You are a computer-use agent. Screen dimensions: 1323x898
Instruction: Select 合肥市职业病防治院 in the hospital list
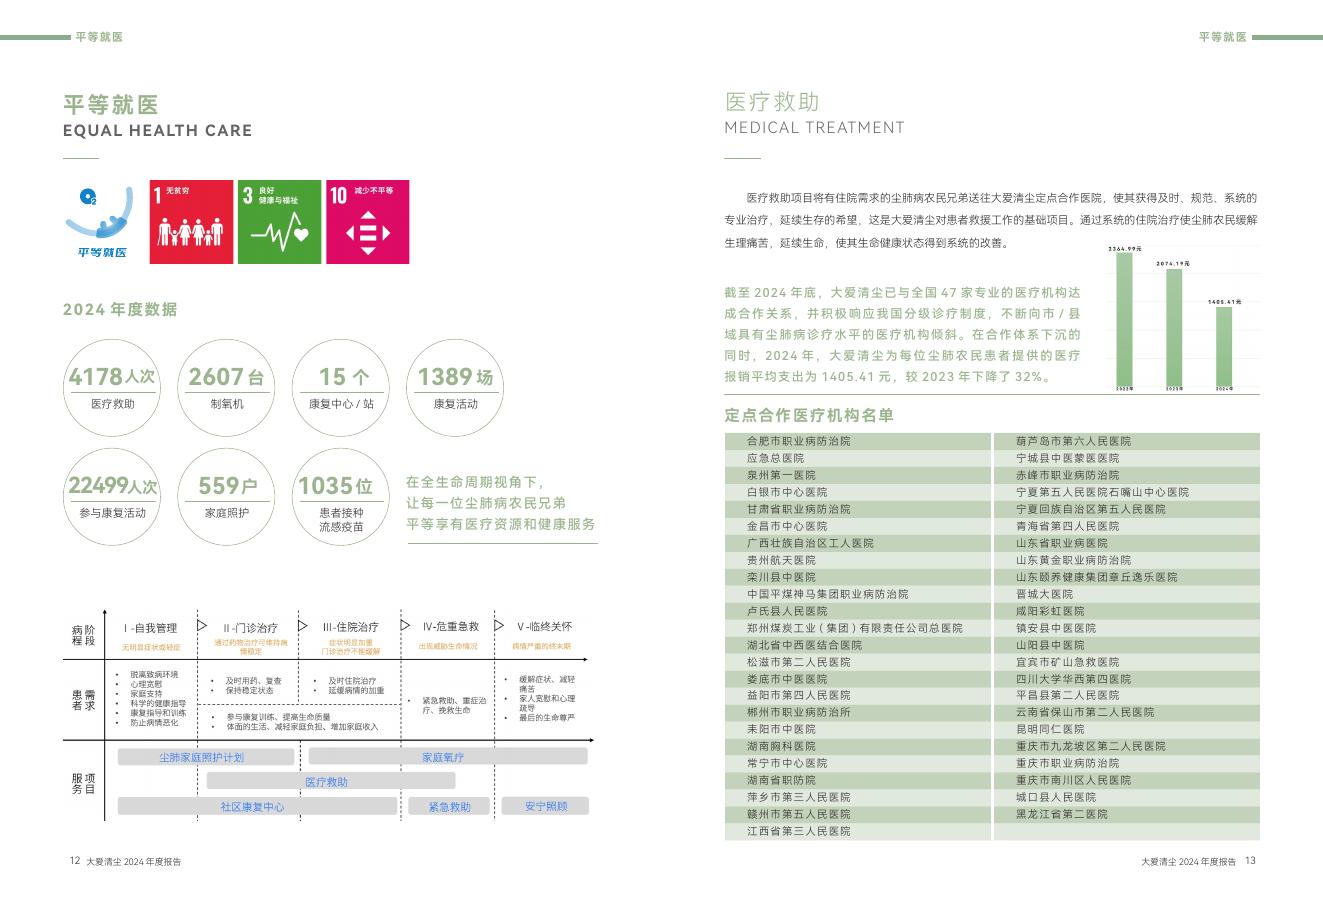point(800,441)
